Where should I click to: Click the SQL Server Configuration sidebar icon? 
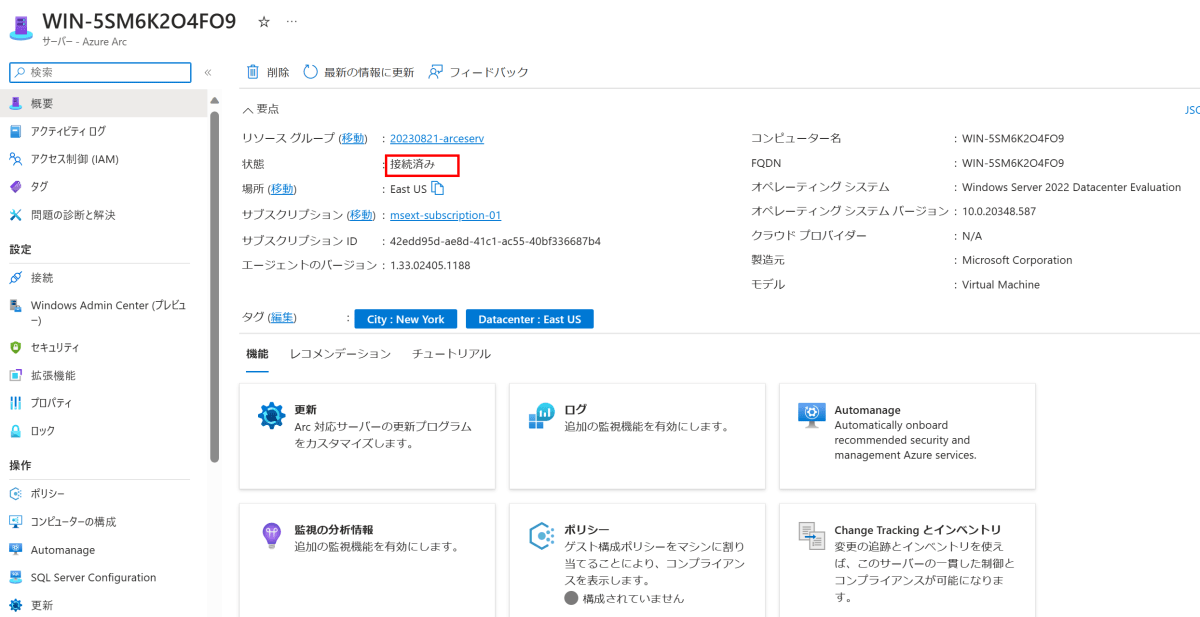[15, 577]
